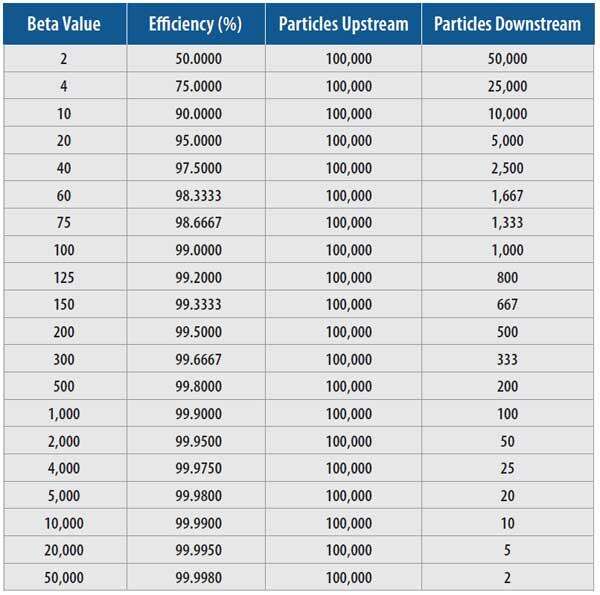Select the 99.9980 efficiency cell
Image resolution: width=600 pixels, height=595 pixels.
click(x=196, y=577)
